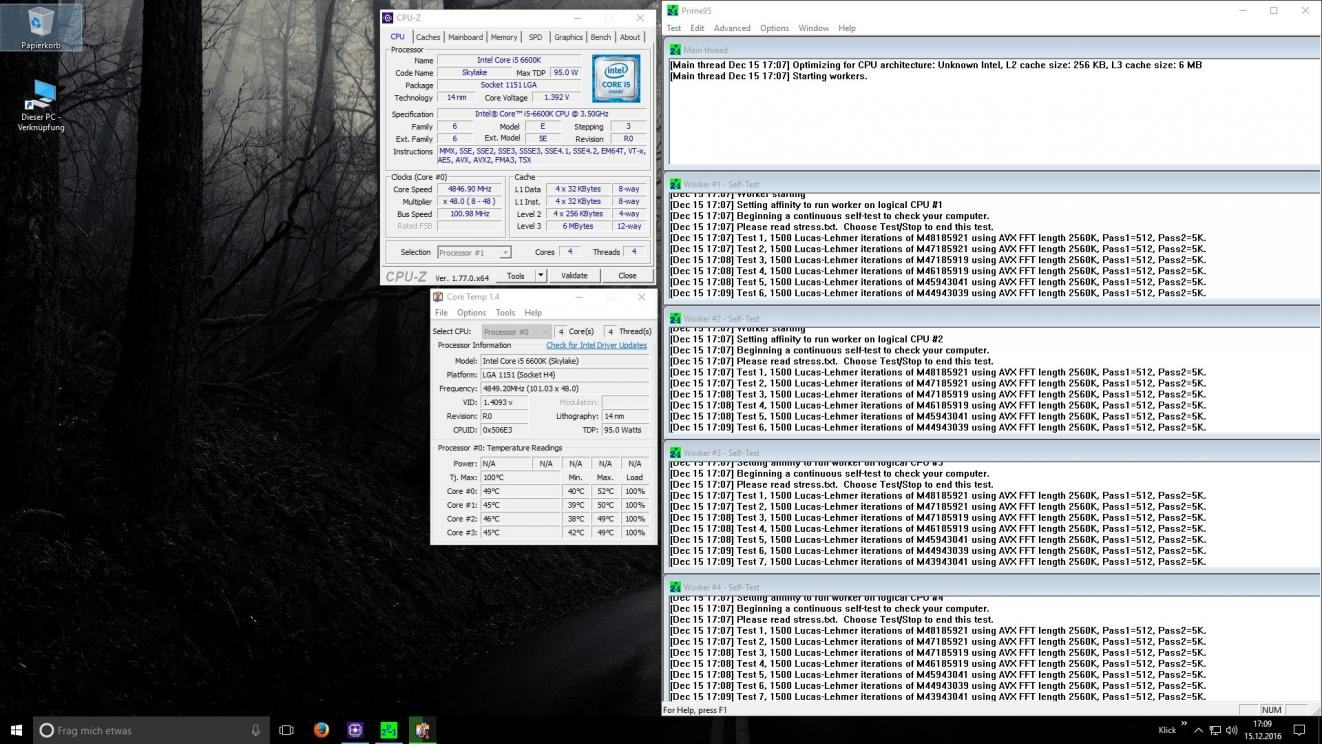Click the CPU-Z title bar icon

(388, 18)
